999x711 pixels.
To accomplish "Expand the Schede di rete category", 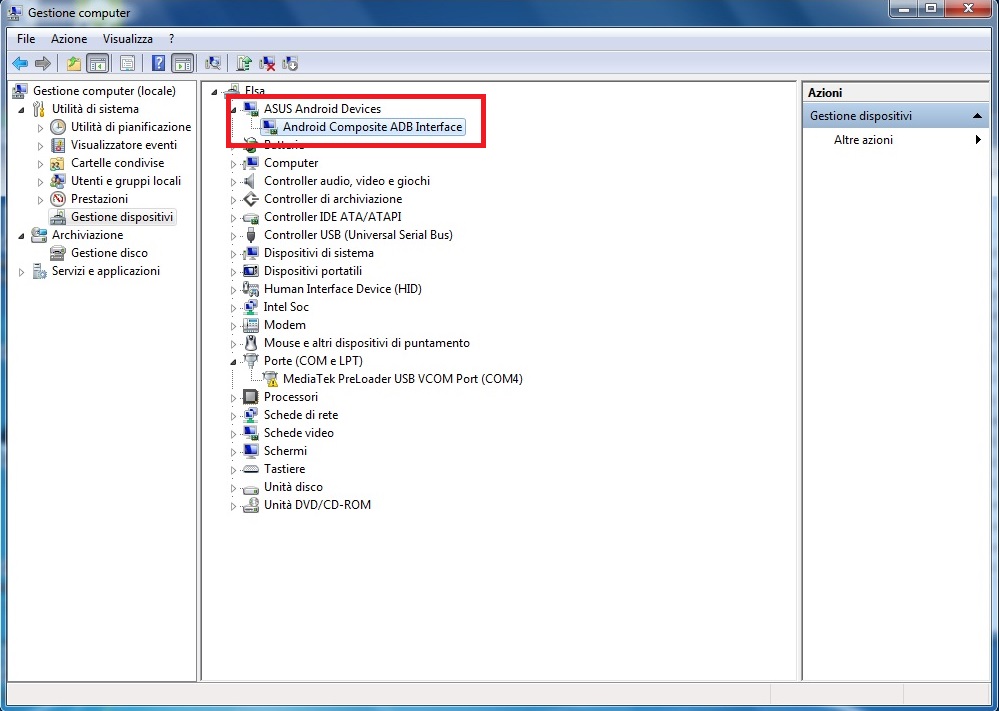I will tap(234, 416).
